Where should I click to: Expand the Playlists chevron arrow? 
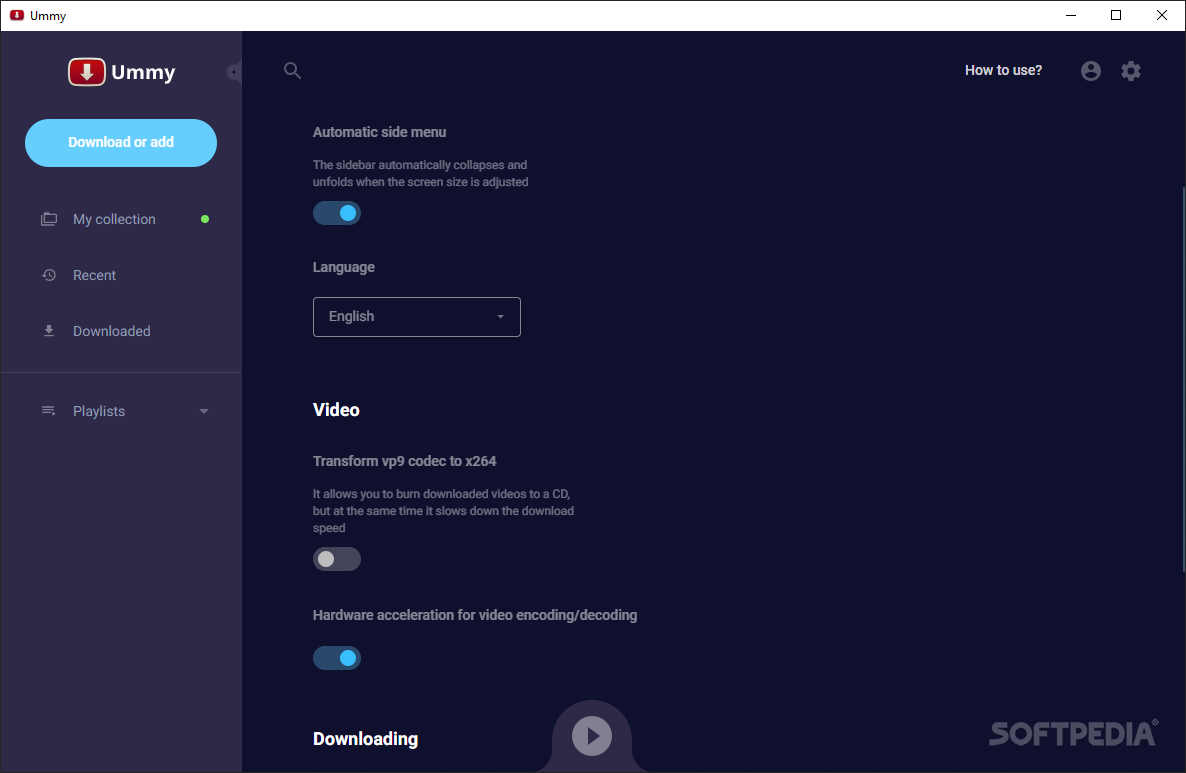(204, 411)
